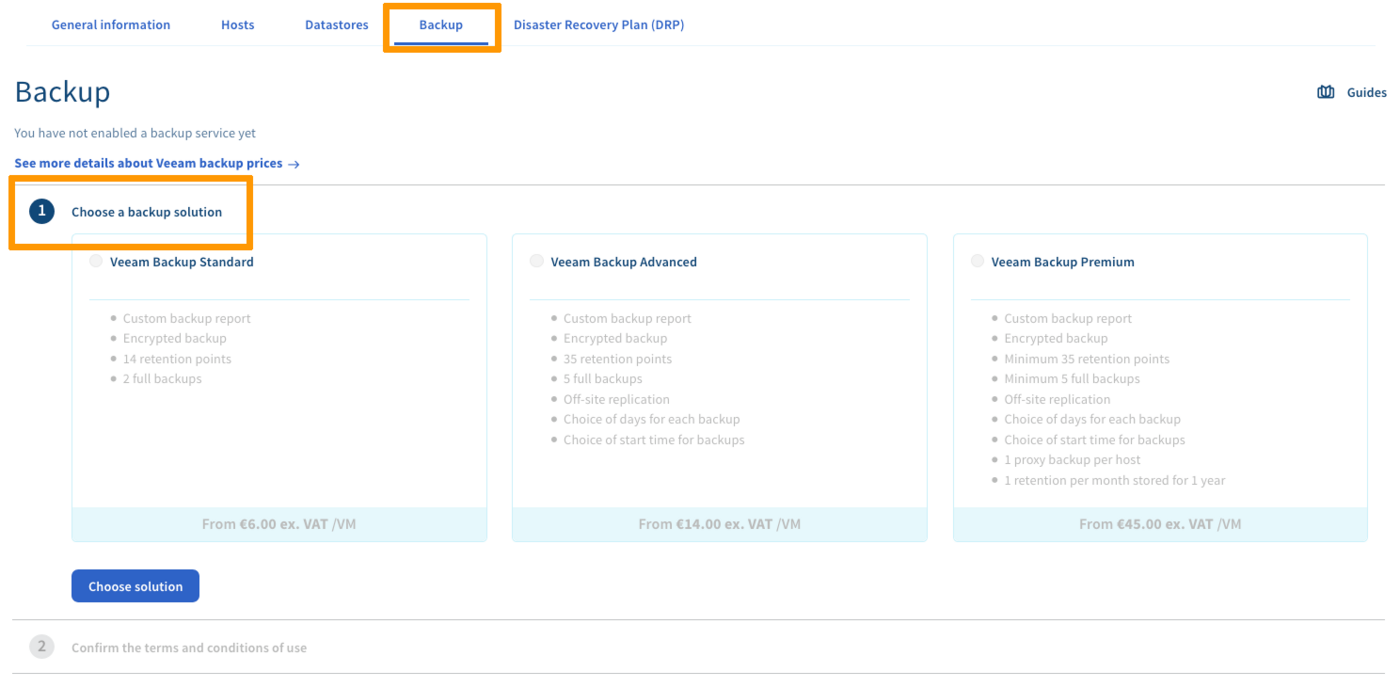Click the From €6.00 Standard price footer
The image size is (1400, 688).
pyautogui.click(x=279, y=524)
